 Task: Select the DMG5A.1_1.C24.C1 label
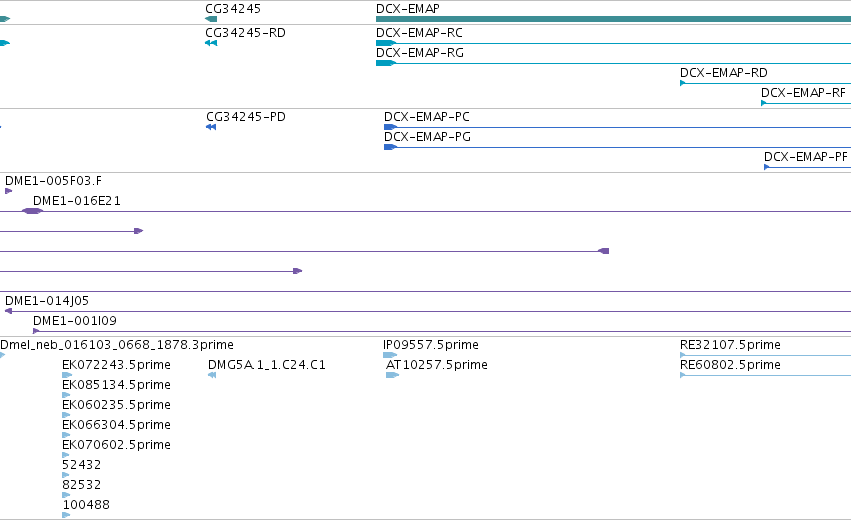(266, 365)
